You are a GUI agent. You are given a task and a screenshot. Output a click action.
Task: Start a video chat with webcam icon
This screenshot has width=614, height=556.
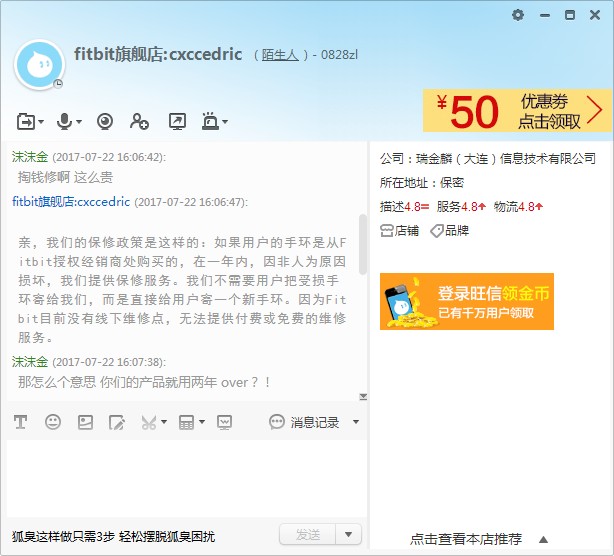(105, 121)
